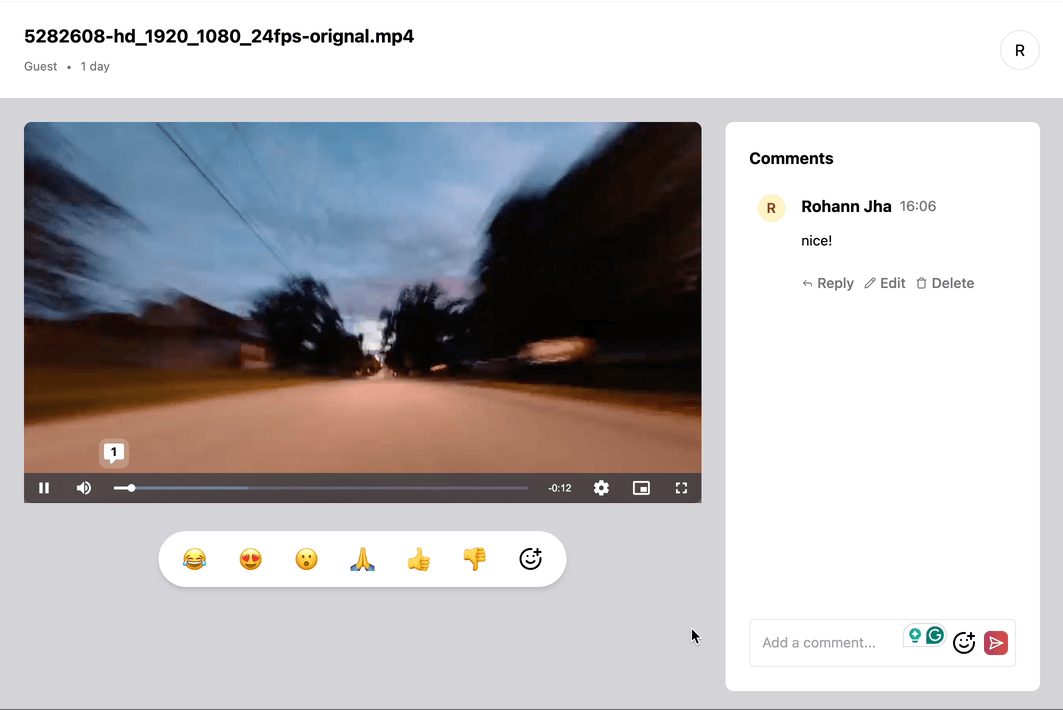The width and height of the screenshot is (1063, 710).
Task: Click the Grammarly icon in comment box
Action: click(935, 635)
